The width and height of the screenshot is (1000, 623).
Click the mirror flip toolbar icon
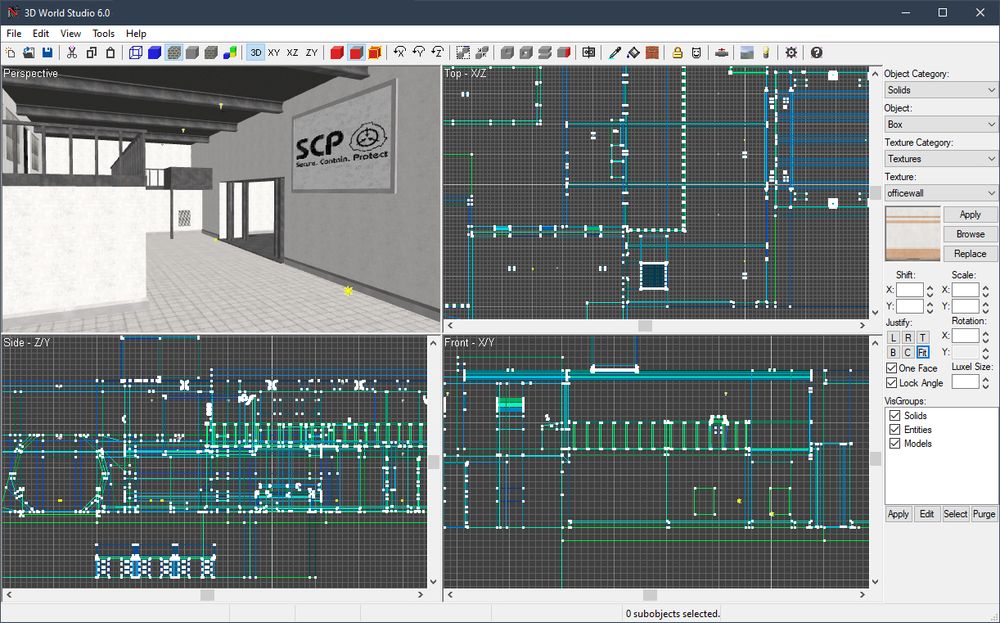coord(589,52)
